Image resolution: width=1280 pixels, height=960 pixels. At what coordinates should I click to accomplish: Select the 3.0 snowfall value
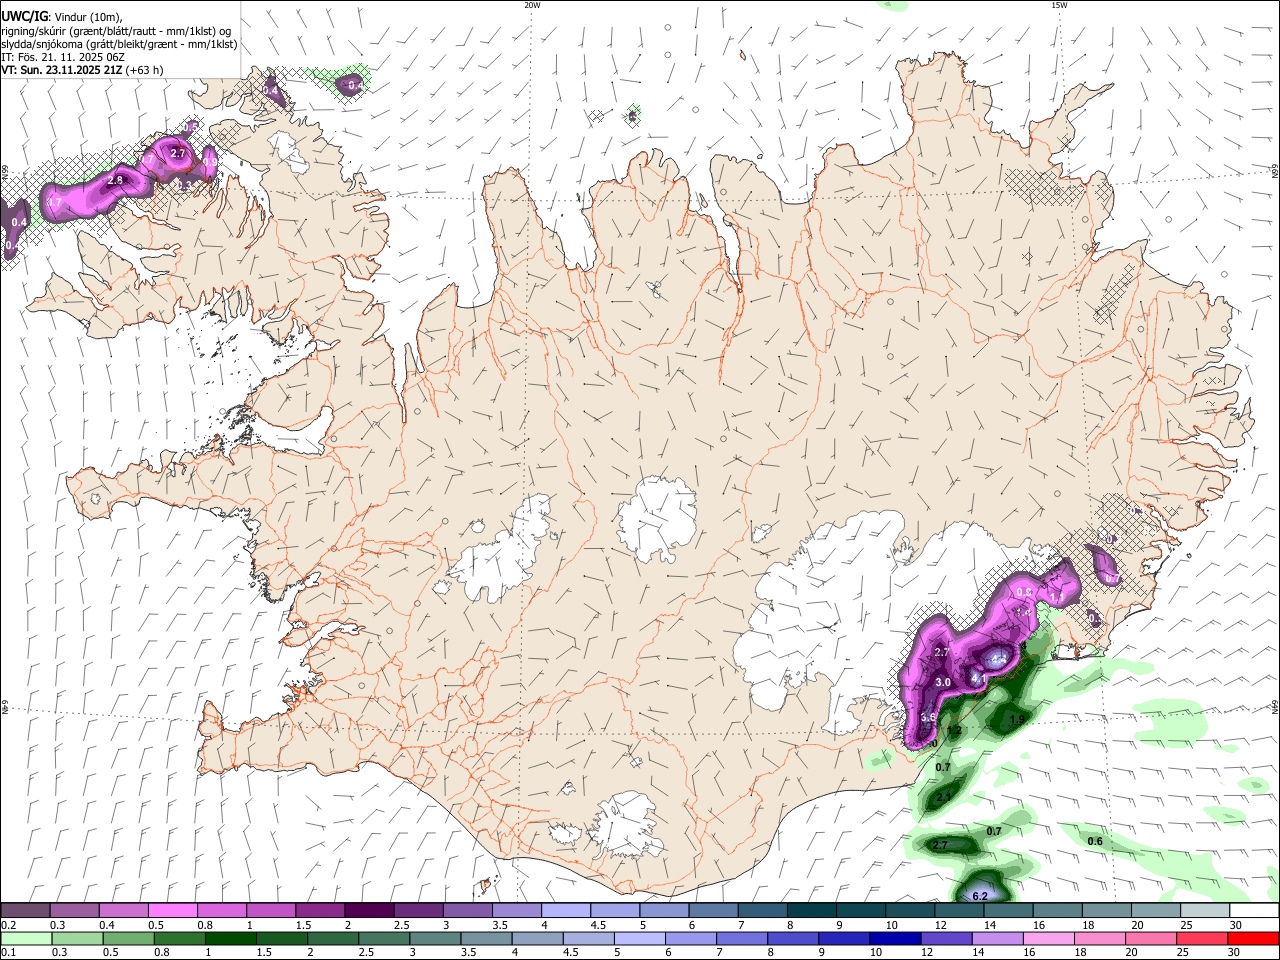click(x=942, y=682)
